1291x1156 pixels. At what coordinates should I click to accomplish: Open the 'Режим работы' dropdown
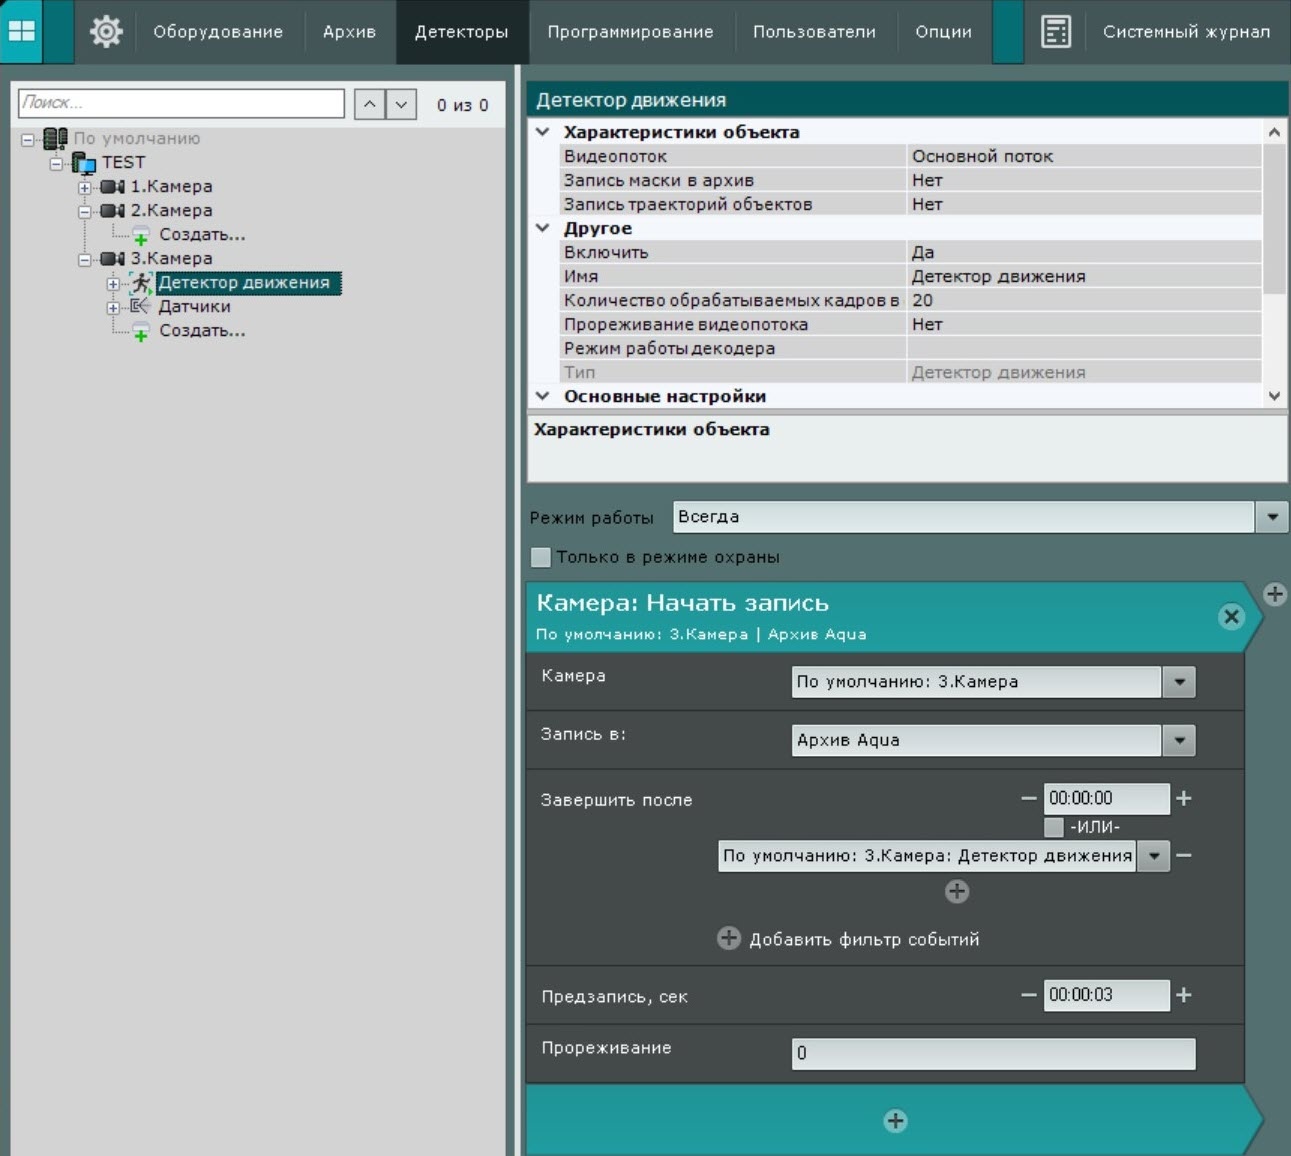tap(1272, 517)
